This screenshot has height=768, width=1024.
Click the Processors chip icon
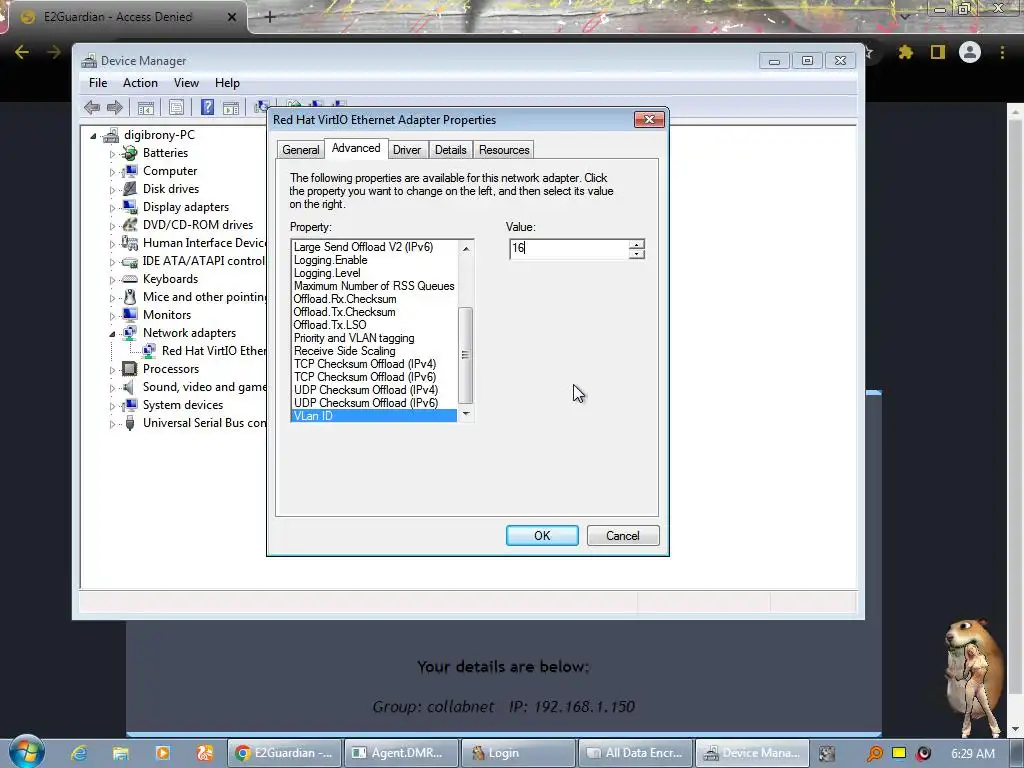[x=130, y=369]
